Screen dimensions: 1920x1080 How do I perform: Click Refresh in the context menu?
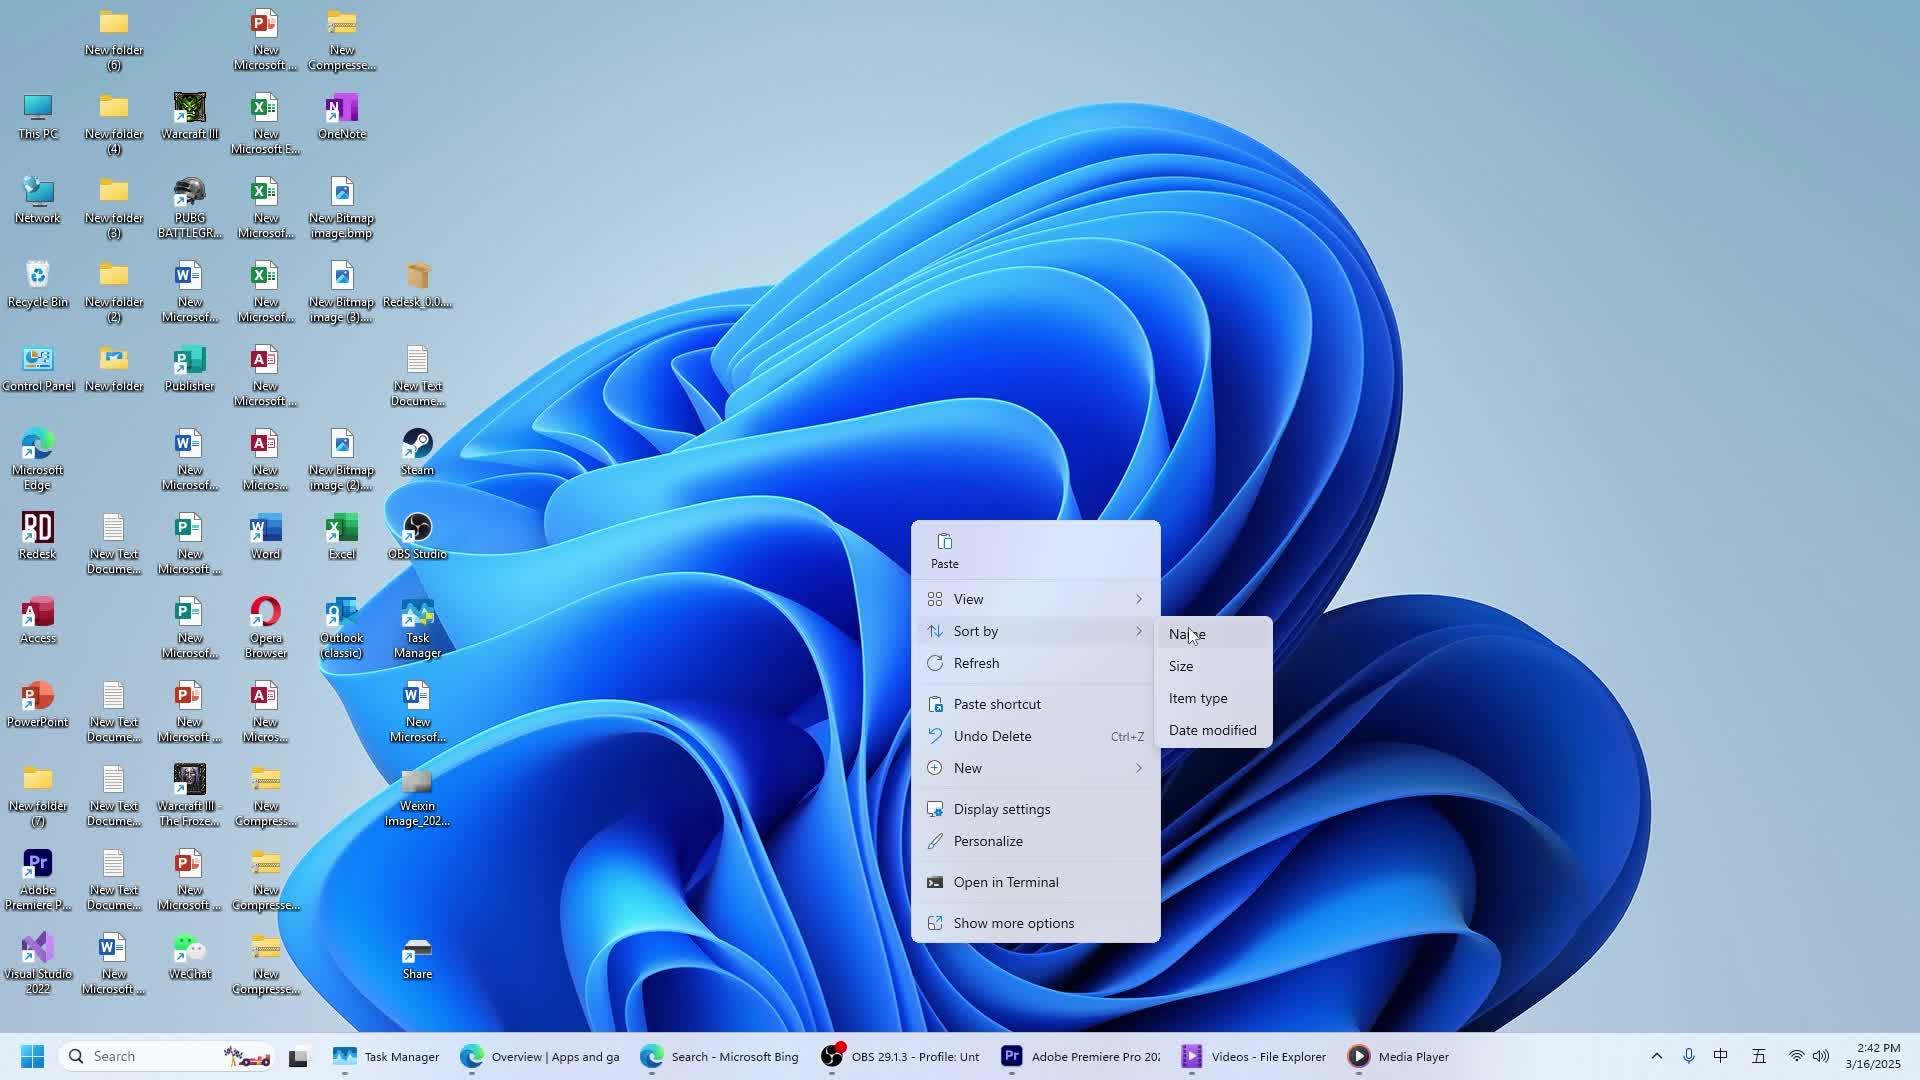coord(976,663)
